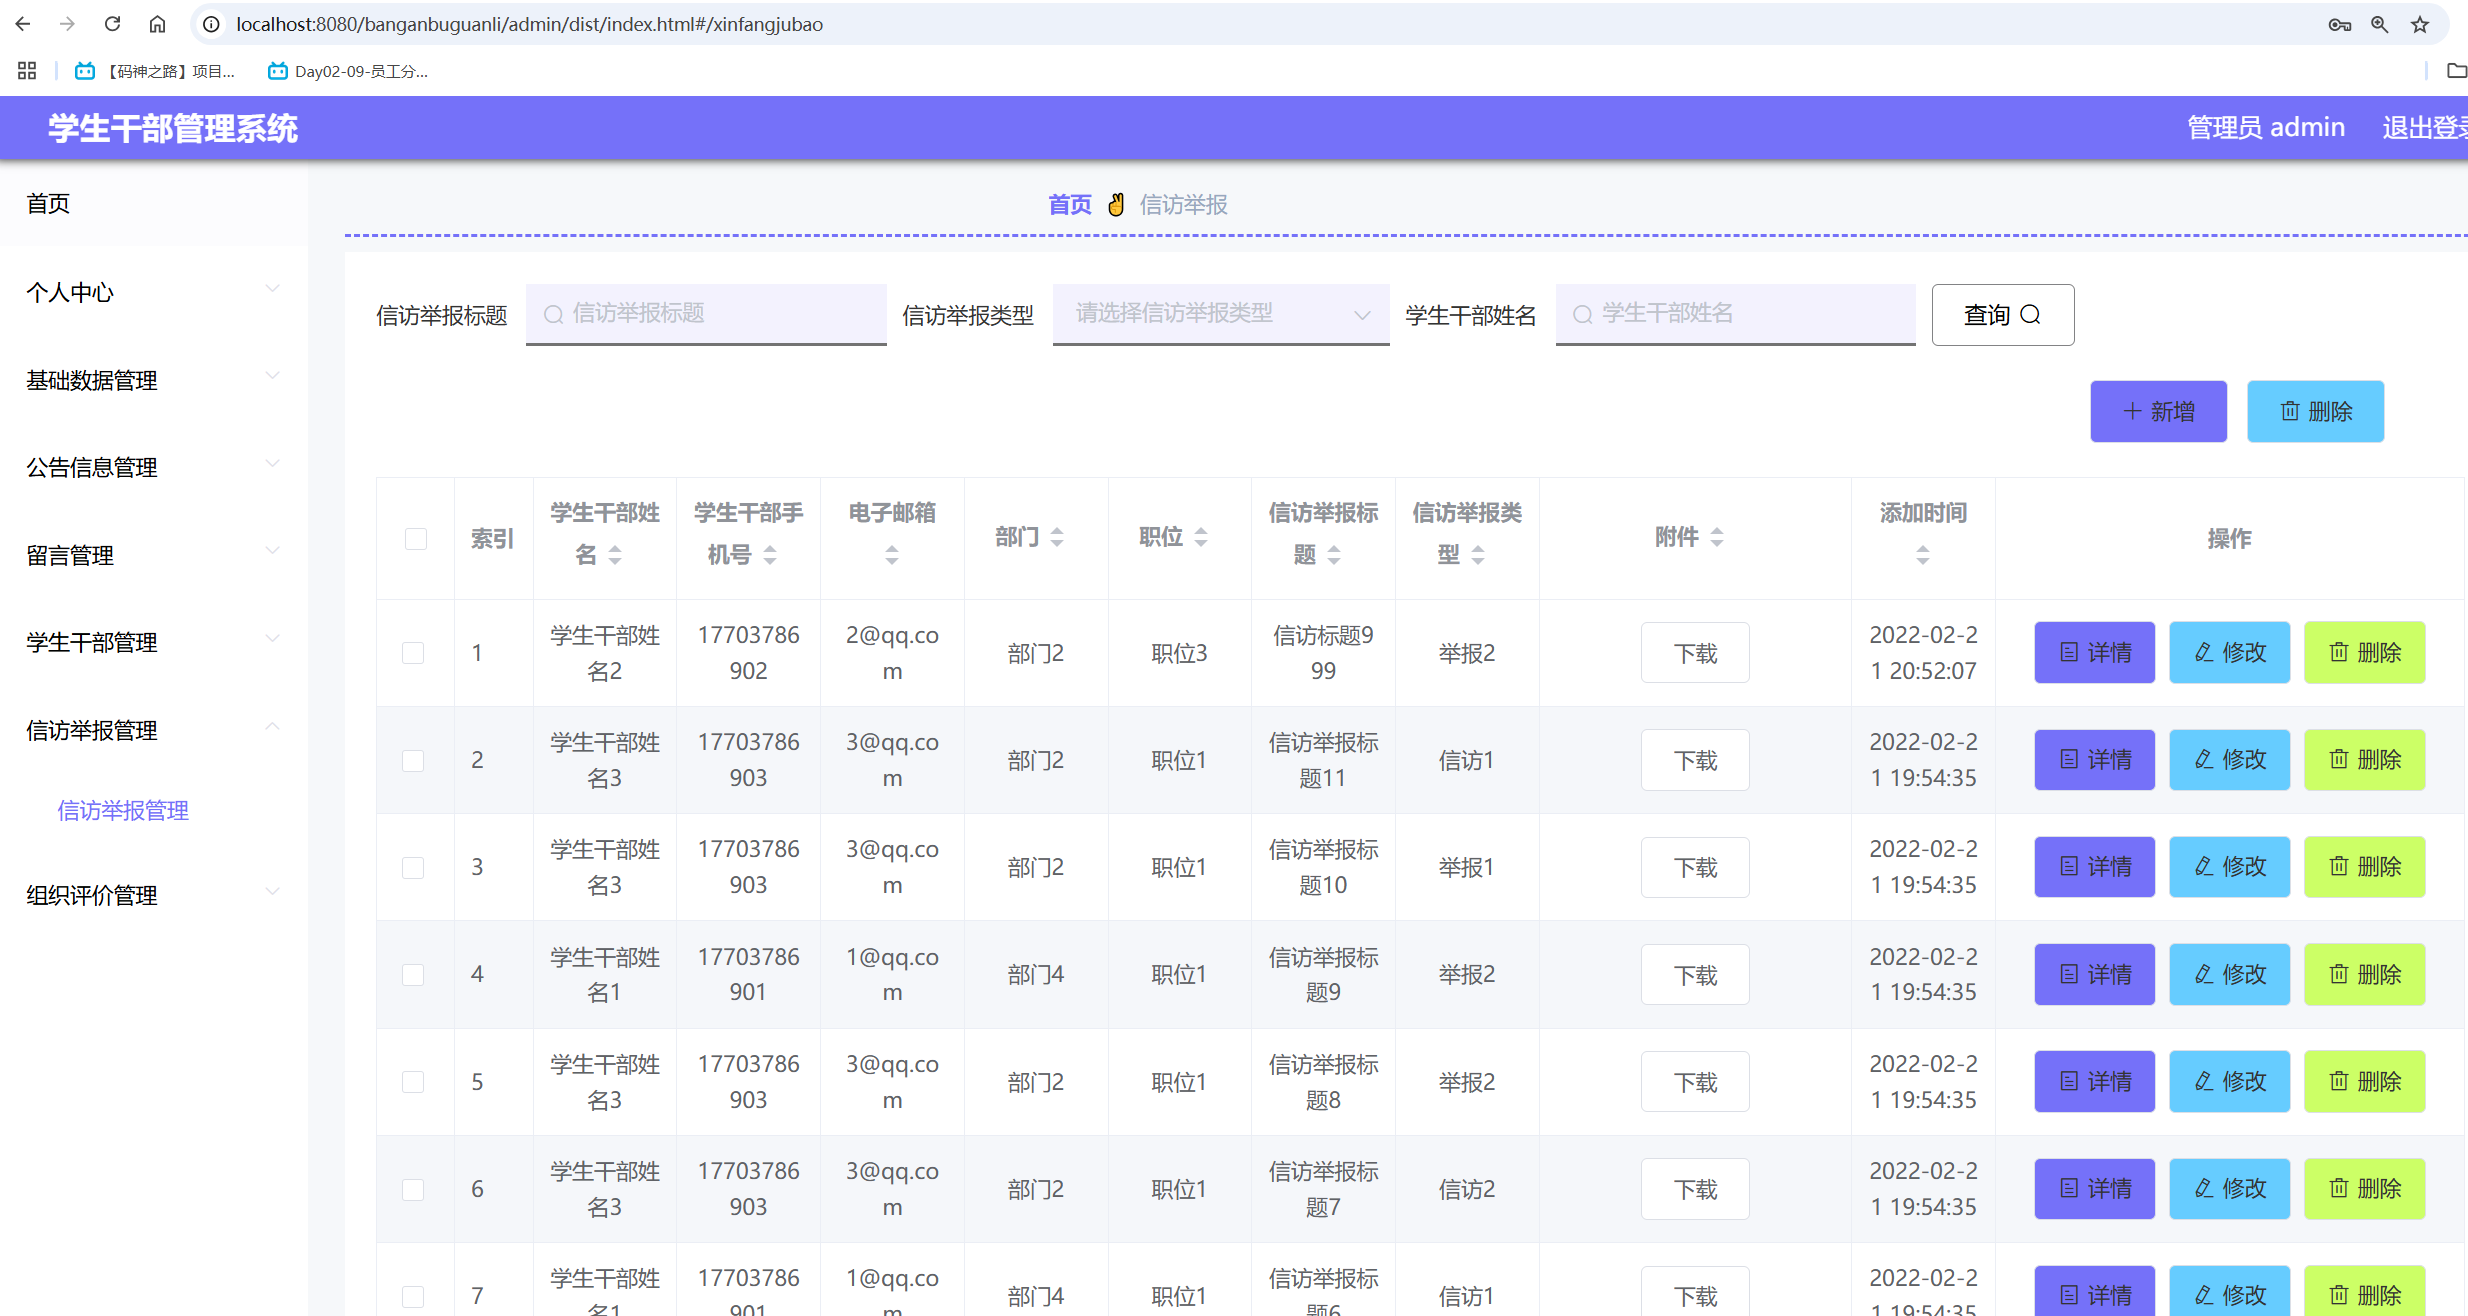Viewport: 2468px width, 1316px height.
Task: Open 请选择信访举报类型 dropdown
Action: tap(1219, 314)
